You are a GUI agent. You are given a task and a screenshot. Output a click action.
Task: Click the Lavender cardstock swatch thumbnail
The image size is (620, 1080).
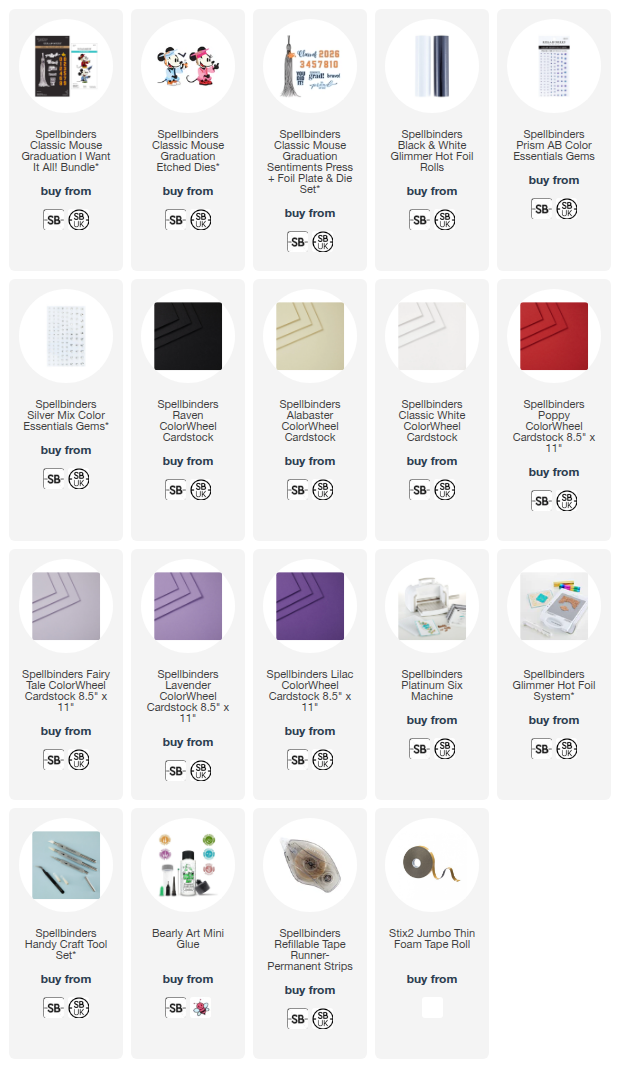click(188, 606)
